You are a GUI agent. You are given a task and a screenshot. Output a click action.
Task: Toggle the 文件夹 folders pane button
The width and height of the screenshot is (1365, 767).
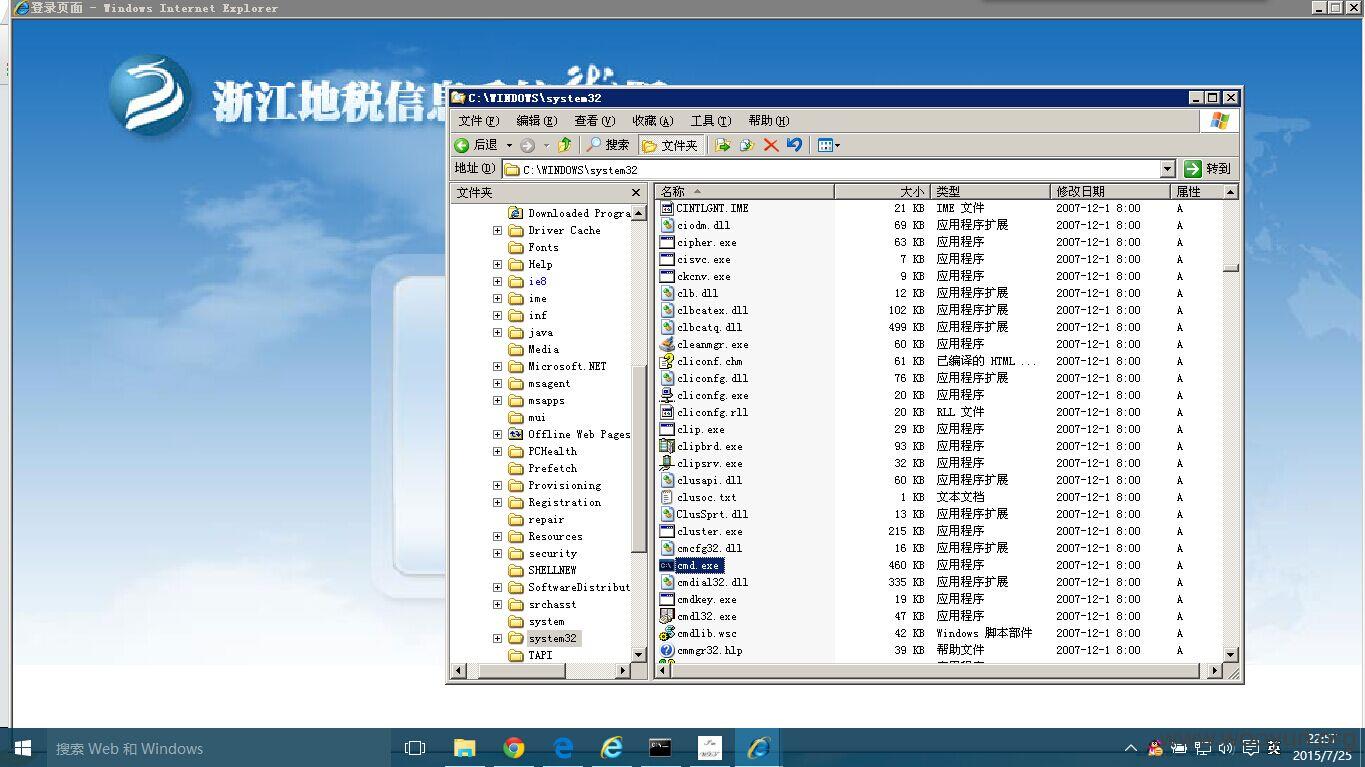tap(670, 145)
